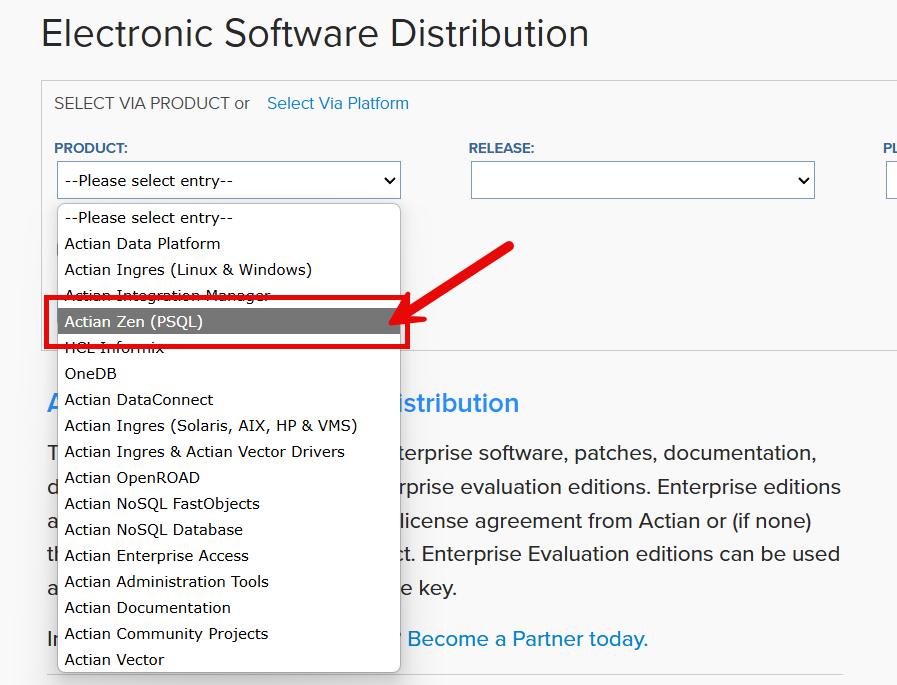
Task: Click the SELECT VIA PRODUCT or label
Action: pos(152,104)
